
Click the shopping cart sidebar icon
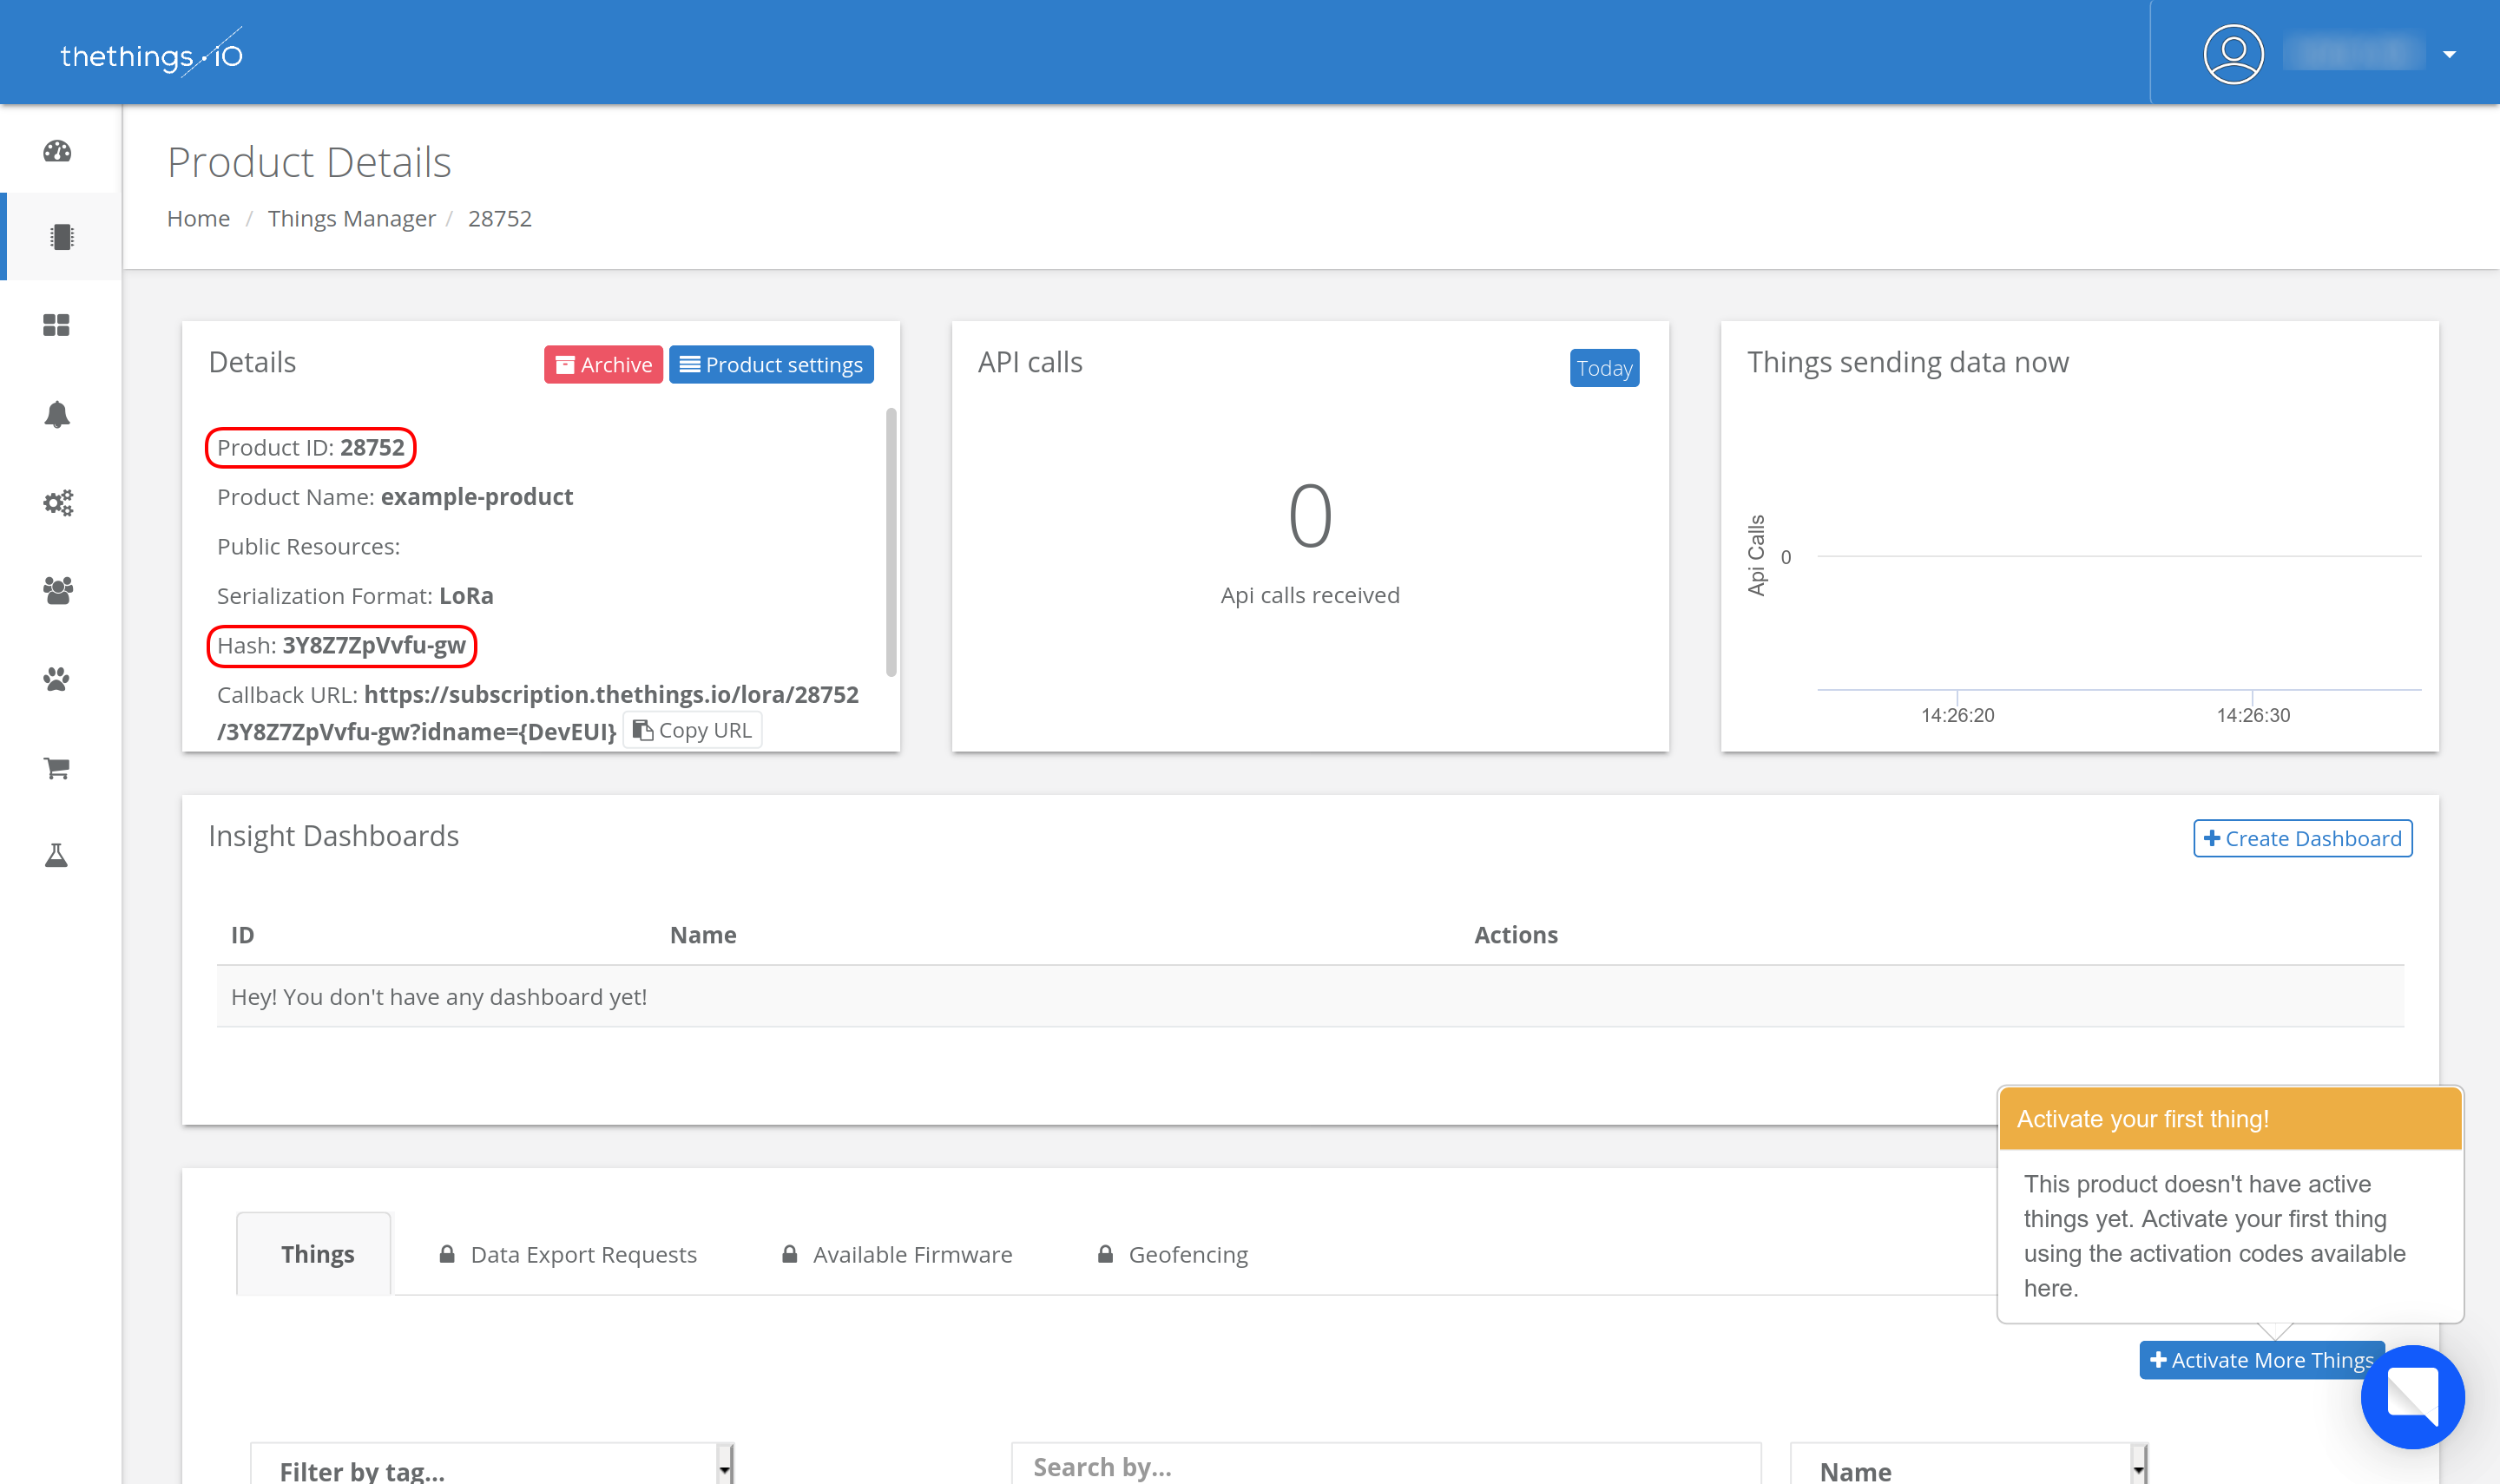tap(57, 767)
